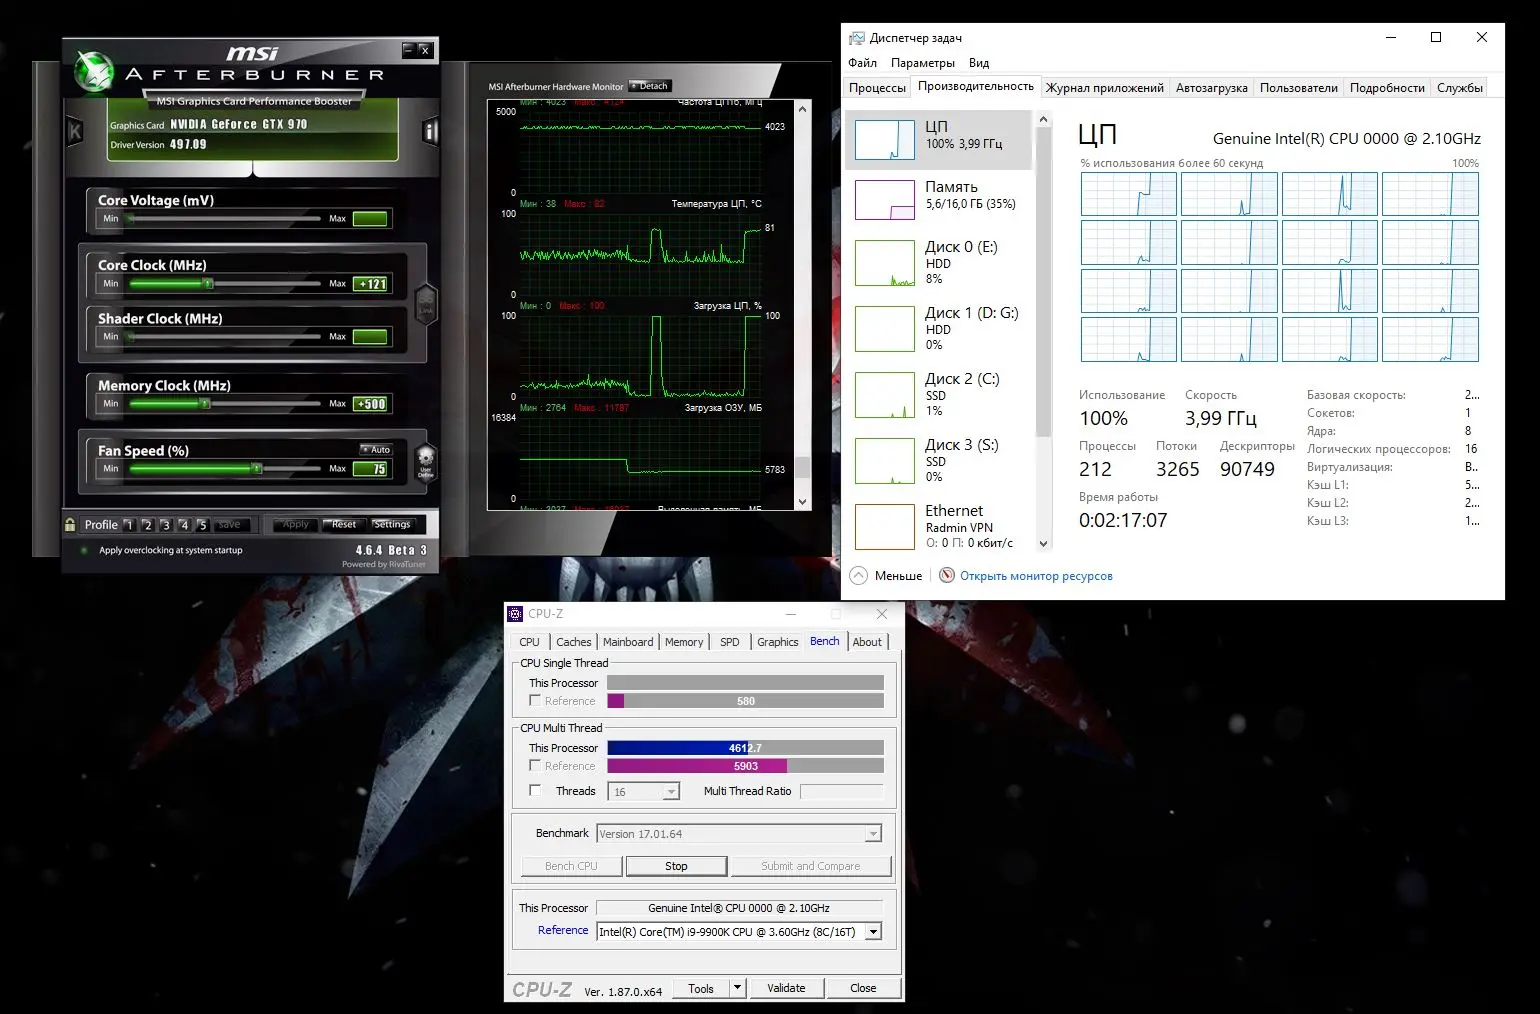Open the Mainboard tab in CPU-Z
This screenshot has width=1540, height=1014.
click(628, 642)
